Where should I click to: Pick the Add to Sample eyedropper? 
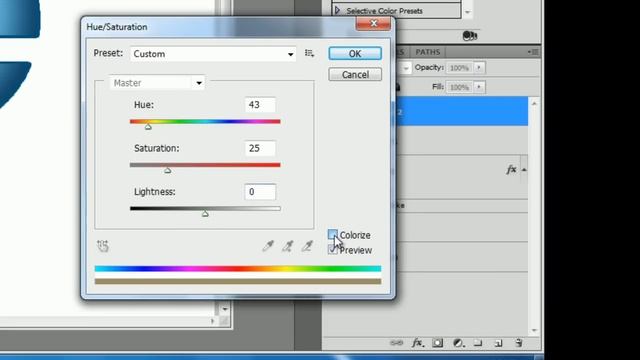click(x=287, y=246)
